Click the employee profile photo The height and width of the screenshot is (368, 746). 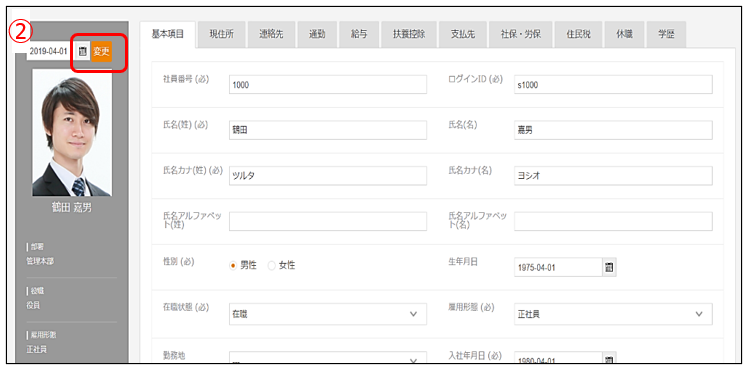(x=72, y=133)
